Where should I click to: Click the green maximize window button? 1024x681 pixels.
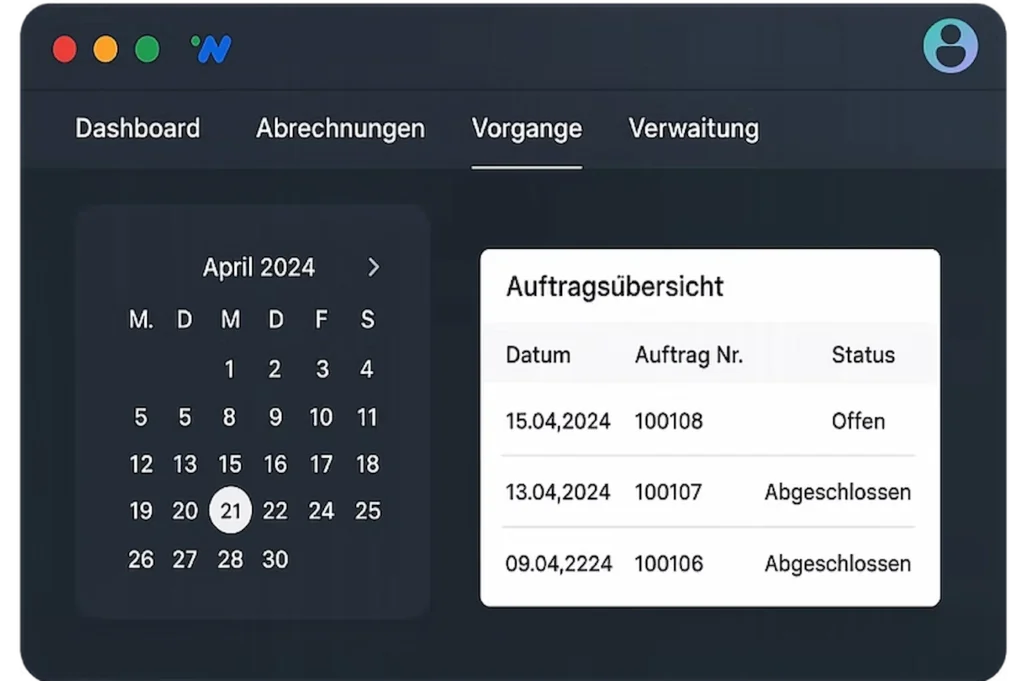(x=147, y=49)
